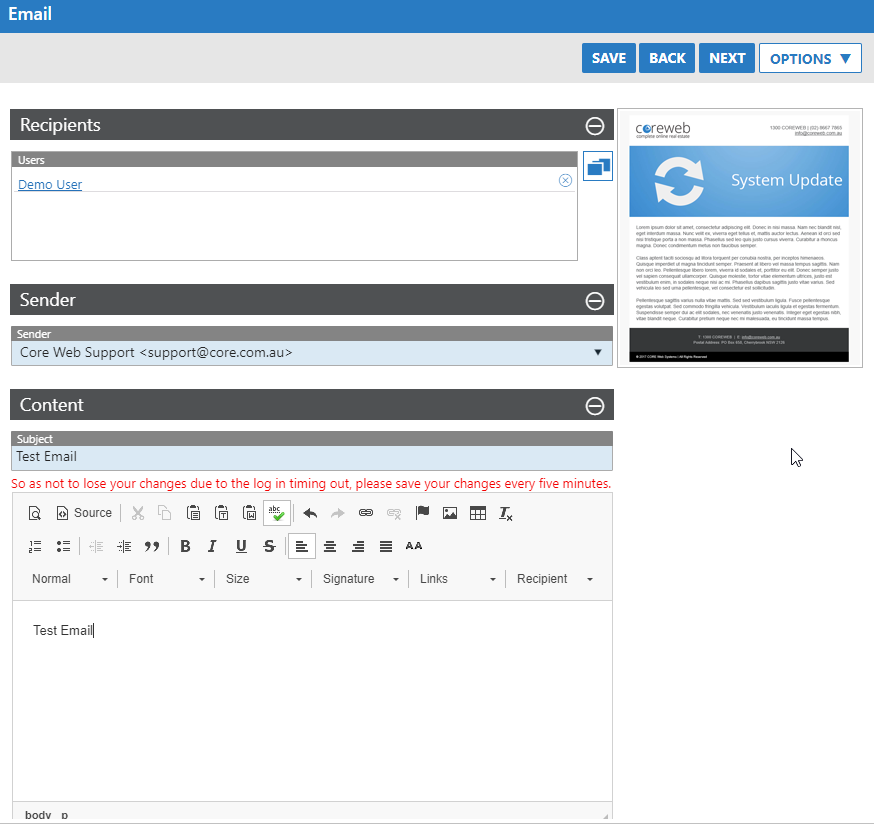Image resolution: width=874 pixels, height=828 pixels.
Task: Click the Undo arrow icon
Action: coord(310,513)
